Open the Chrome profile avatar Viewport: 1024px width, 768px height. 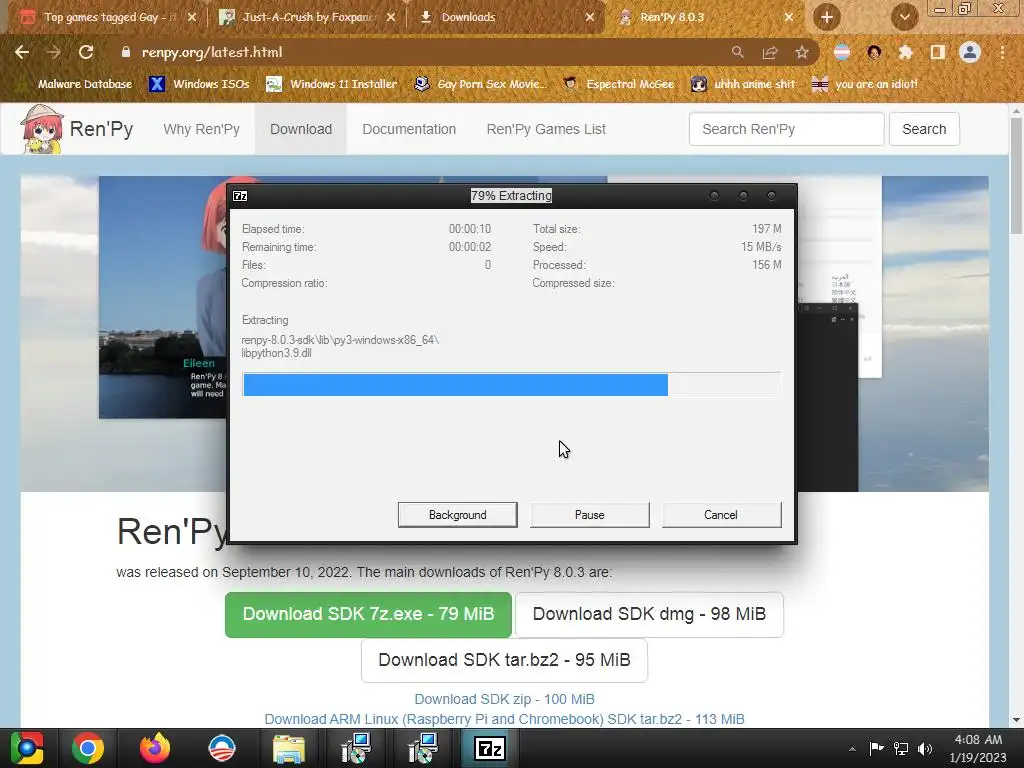tap(970, 52)
